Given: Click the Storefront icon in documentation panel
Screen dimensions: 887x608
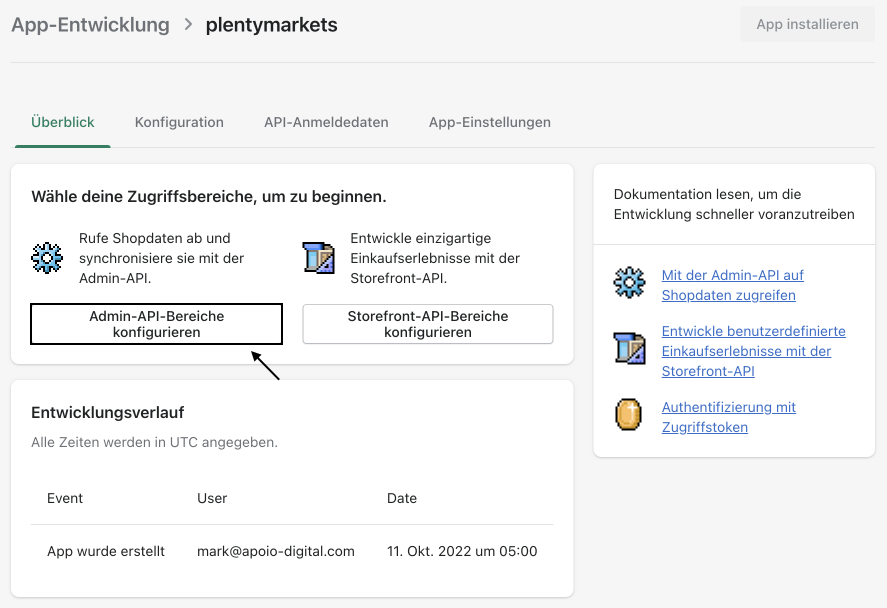Looking at the screenshot, I should pos(629,348).
